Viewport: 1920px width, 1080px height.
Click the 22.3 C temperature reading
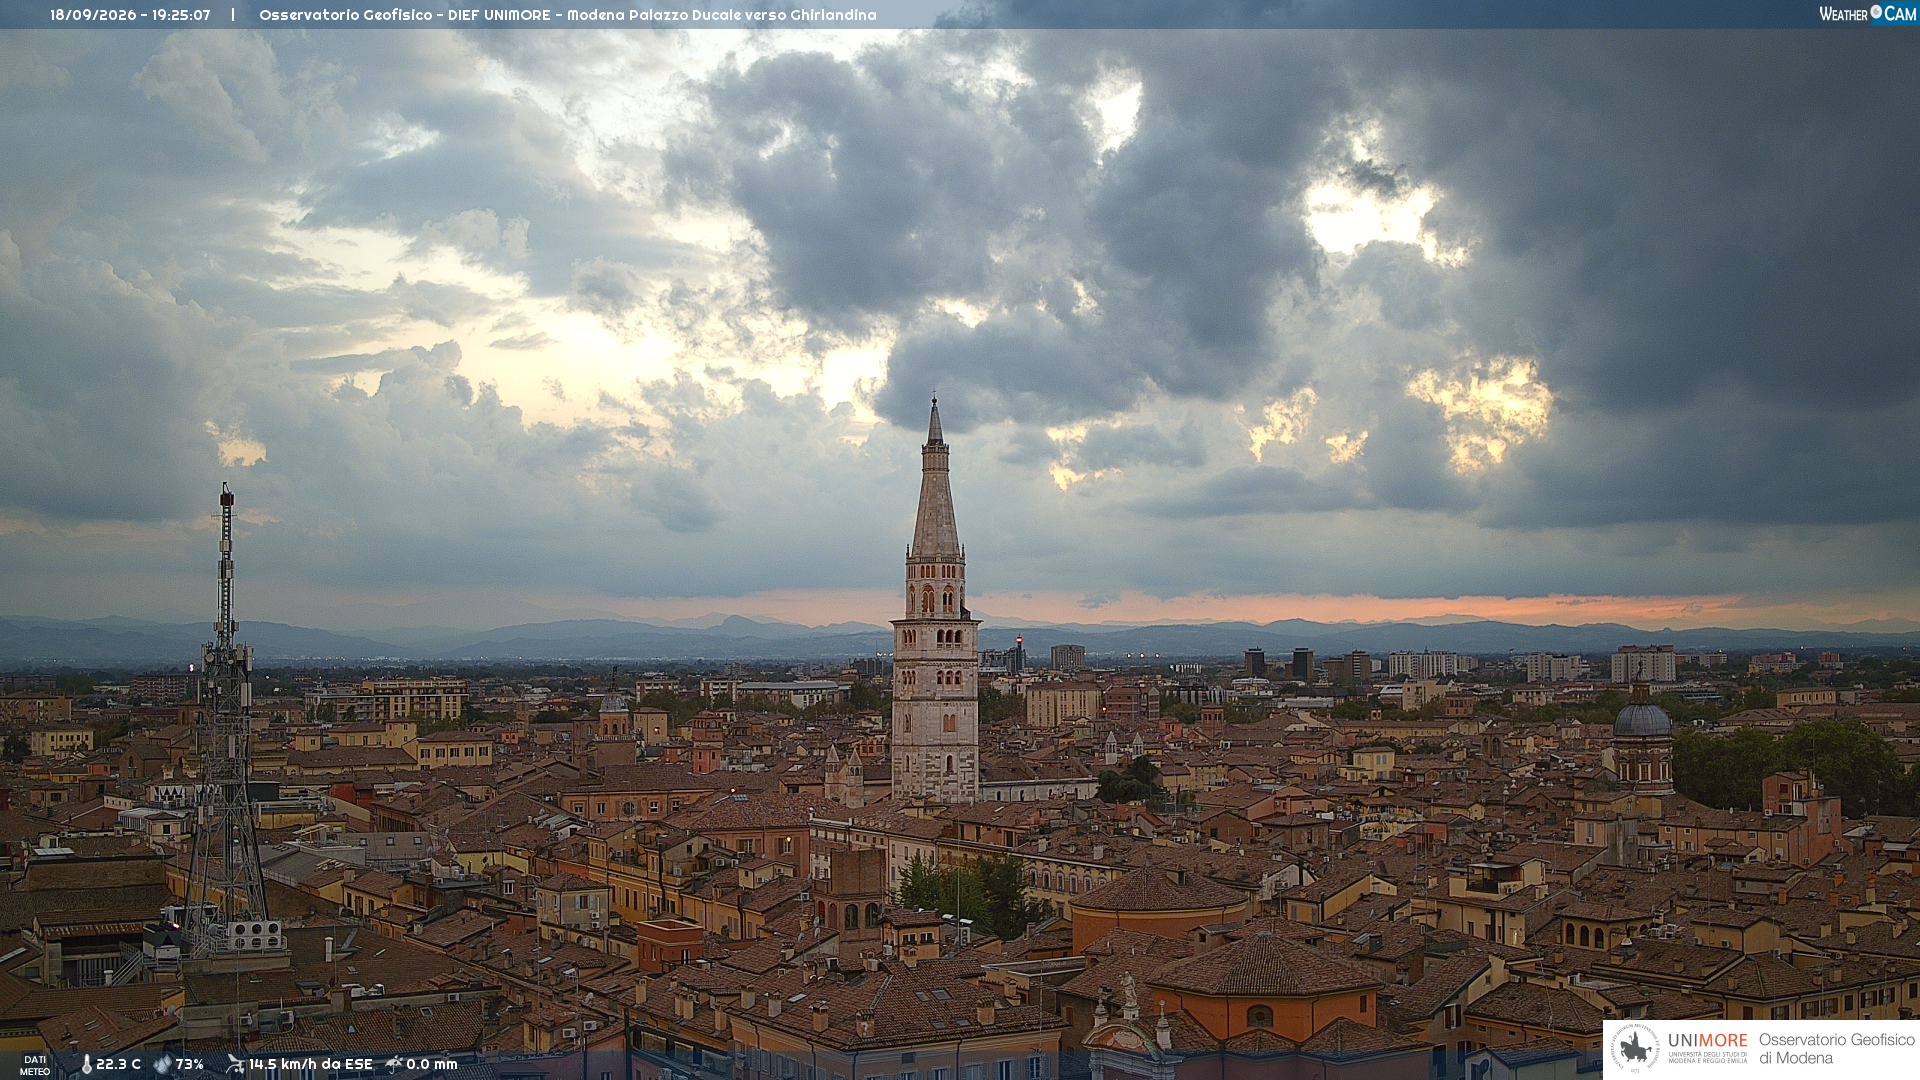tap(118, 1064)
